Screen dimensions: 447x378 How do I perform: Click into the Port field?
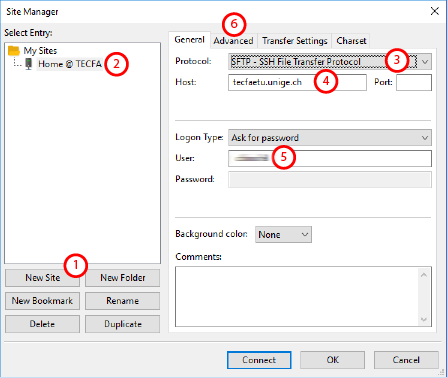point(414,82)
